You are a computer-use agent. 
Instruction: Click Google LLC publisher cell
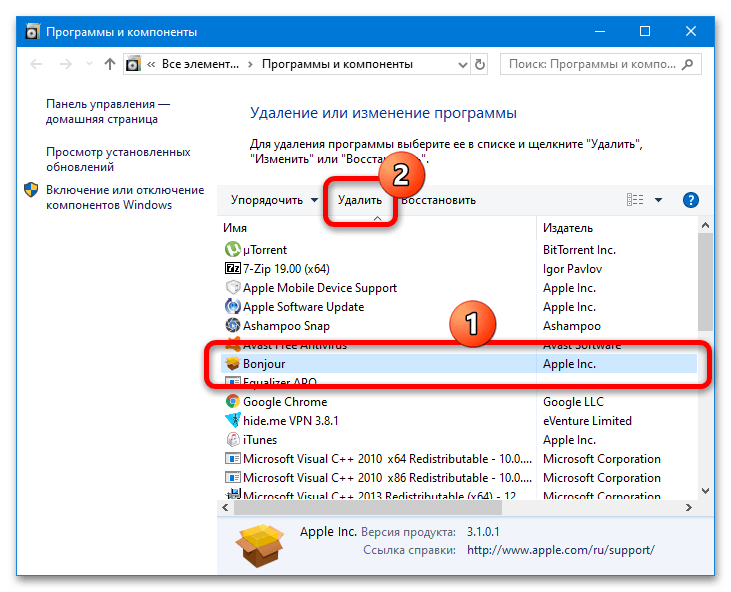(x=573, y=401)
